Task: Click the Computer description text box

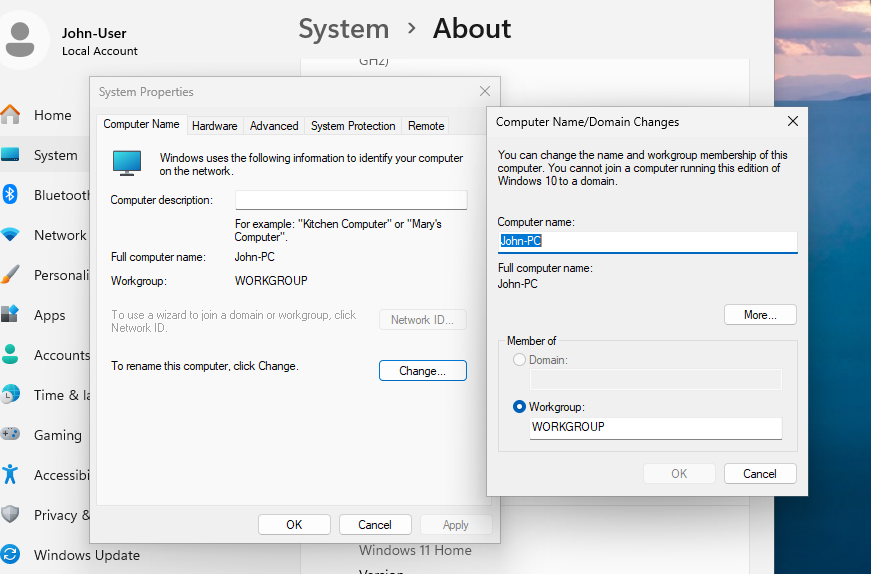Action: click(351, 200)
